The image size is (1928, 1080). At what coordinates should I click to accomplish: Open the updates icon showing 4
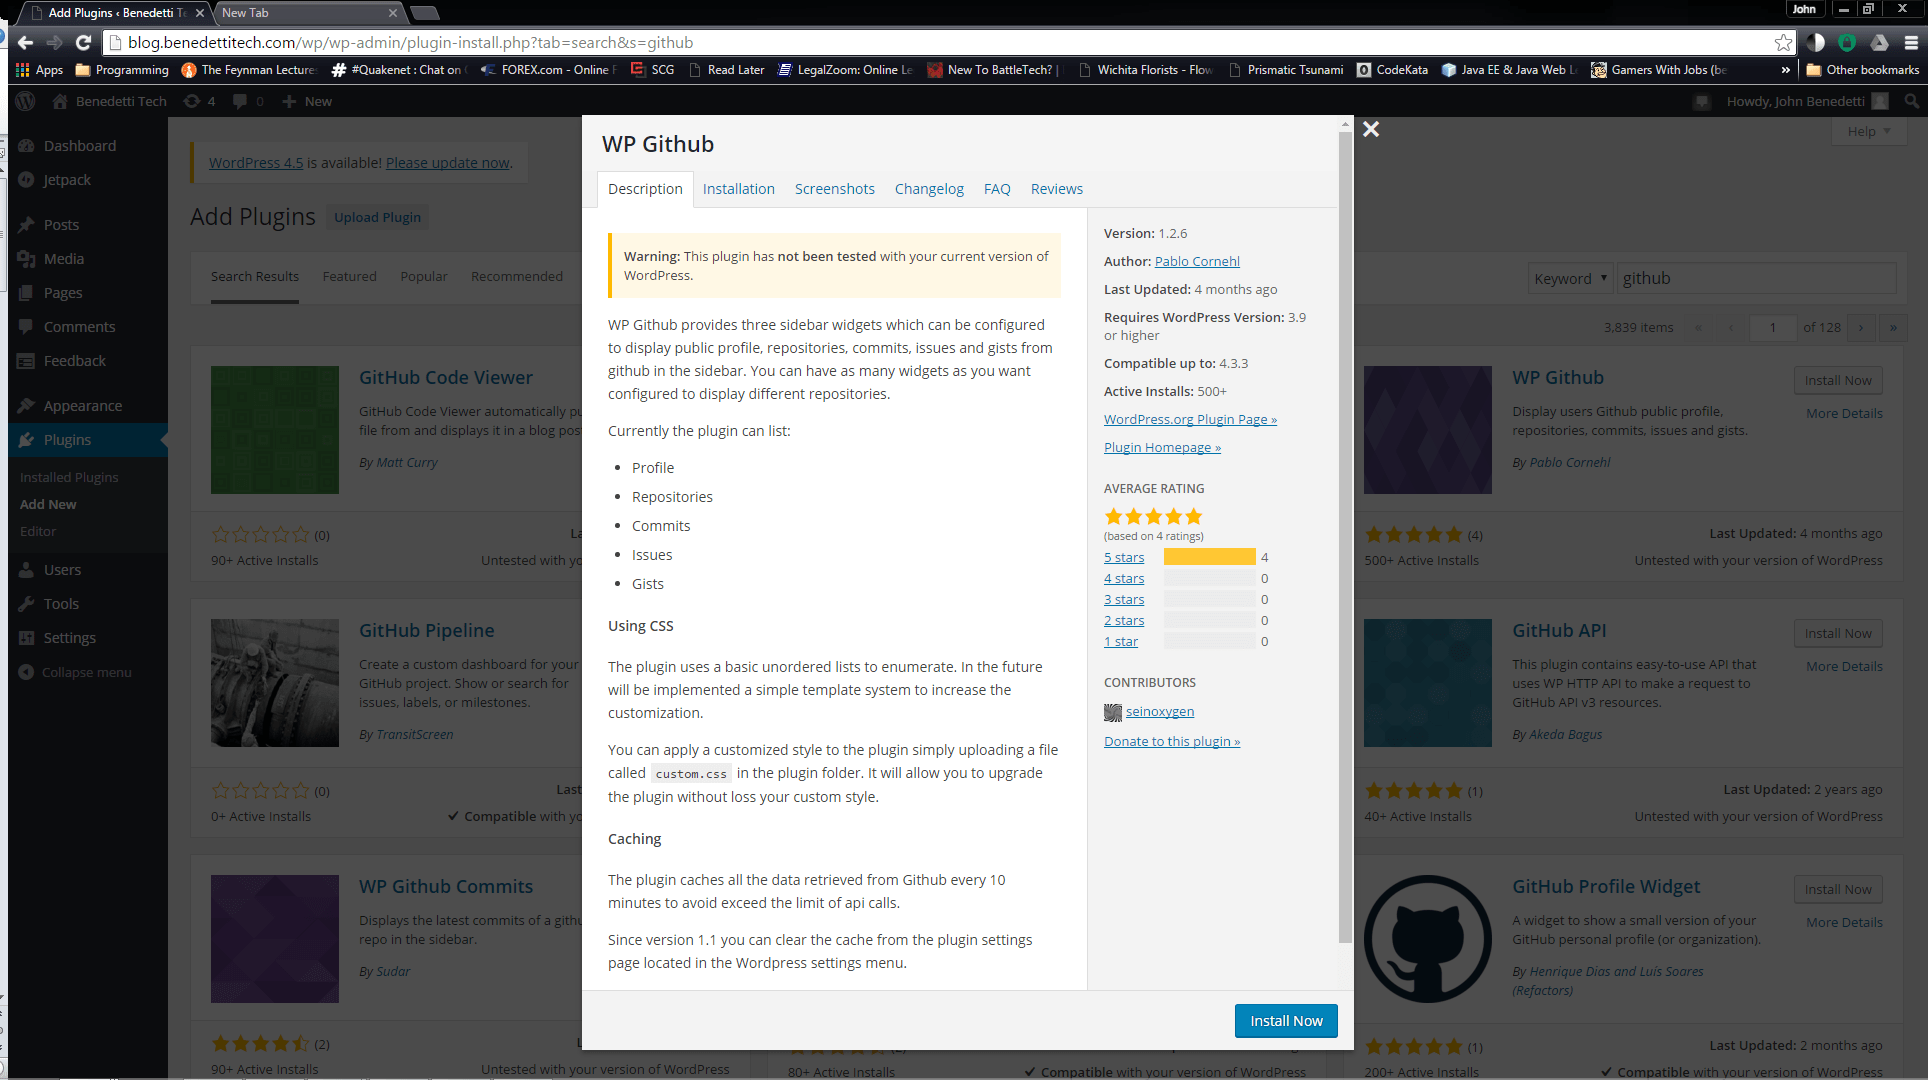[x=199, y=101]
